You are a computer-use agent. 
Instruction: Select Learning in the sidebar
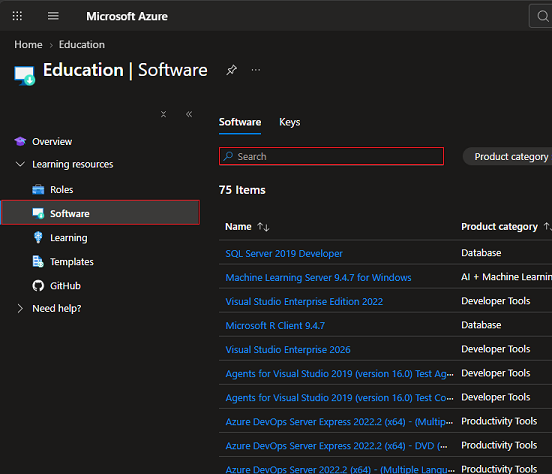tap(69, 238)
